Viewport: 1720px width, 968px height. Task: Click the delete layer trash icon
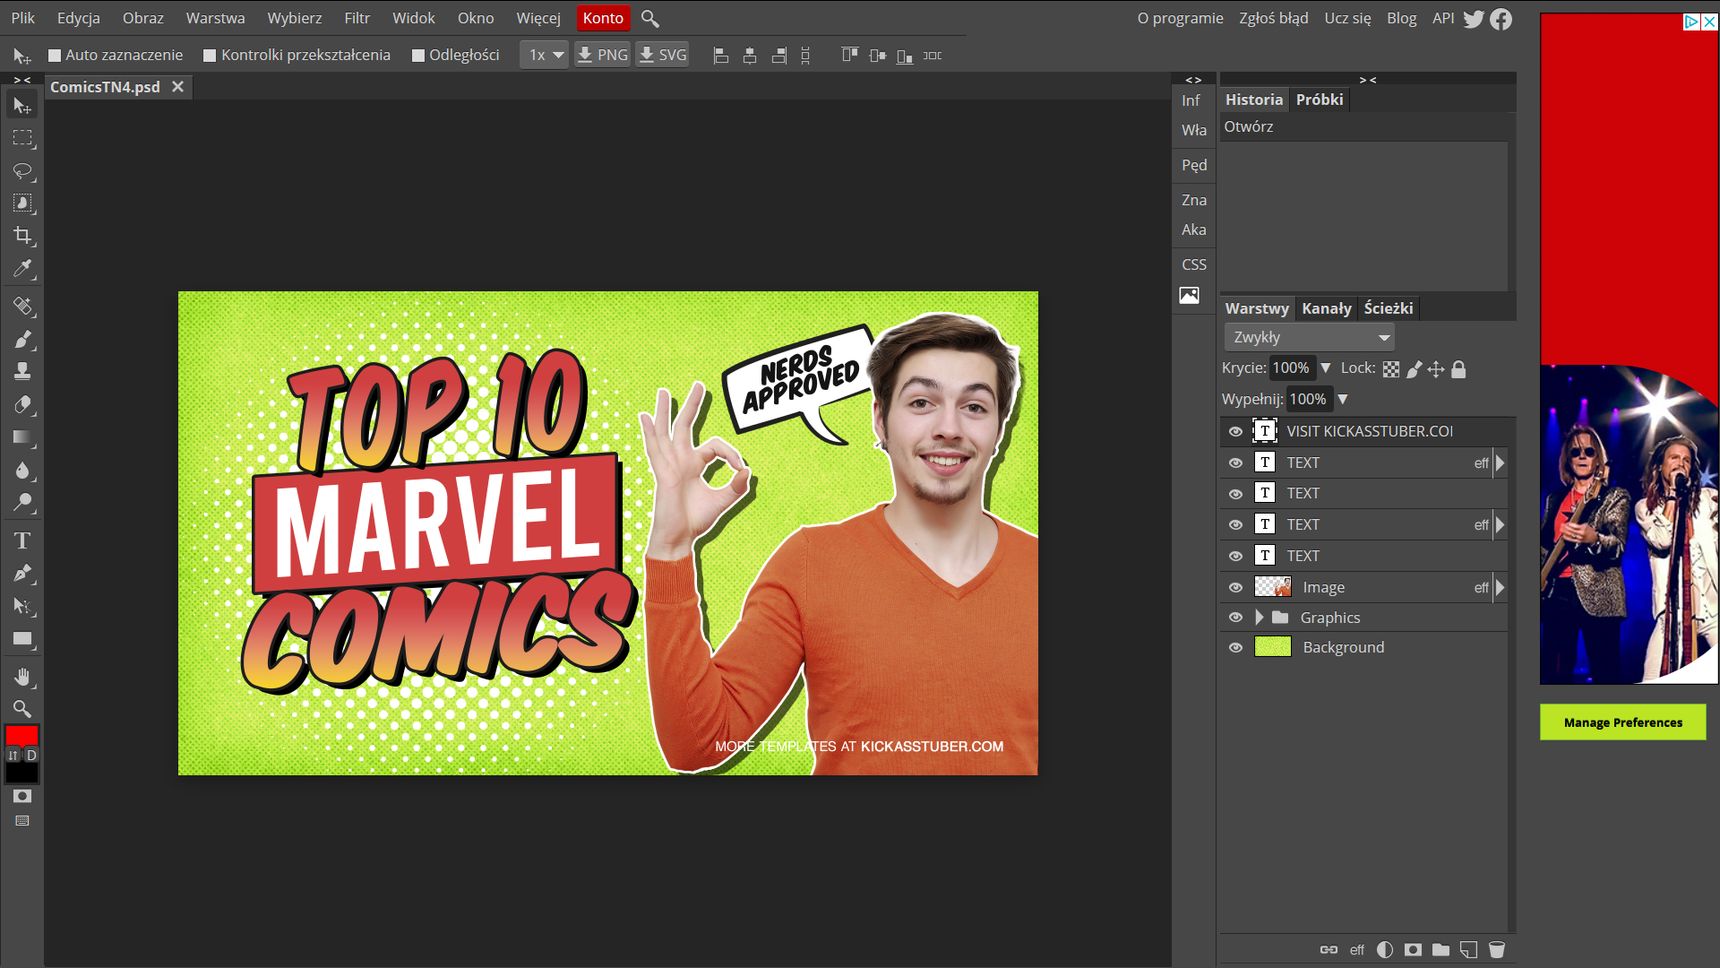coord(1497,950)
